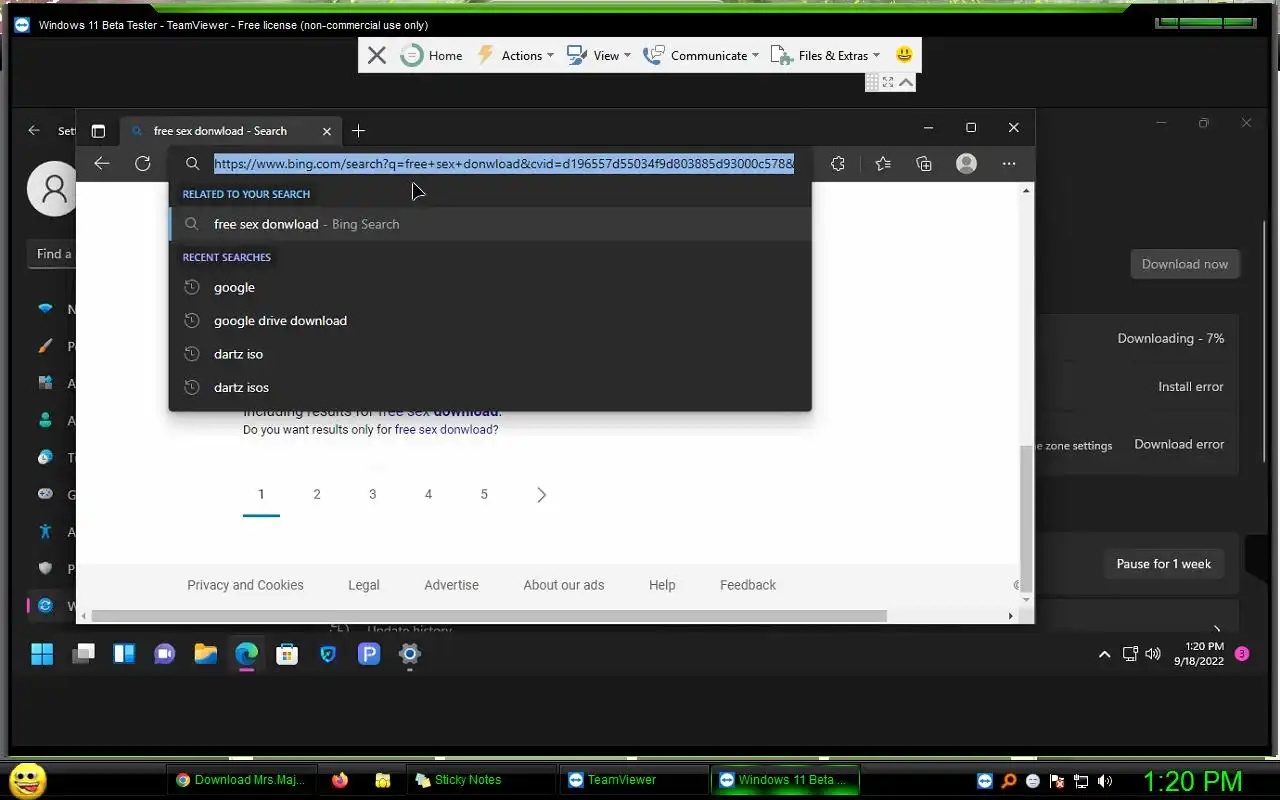Image resolution: width=1280 pixels, height=800 pixels.
Task: Click Pause for 1 week button
Action: [x=1164, y=564]
